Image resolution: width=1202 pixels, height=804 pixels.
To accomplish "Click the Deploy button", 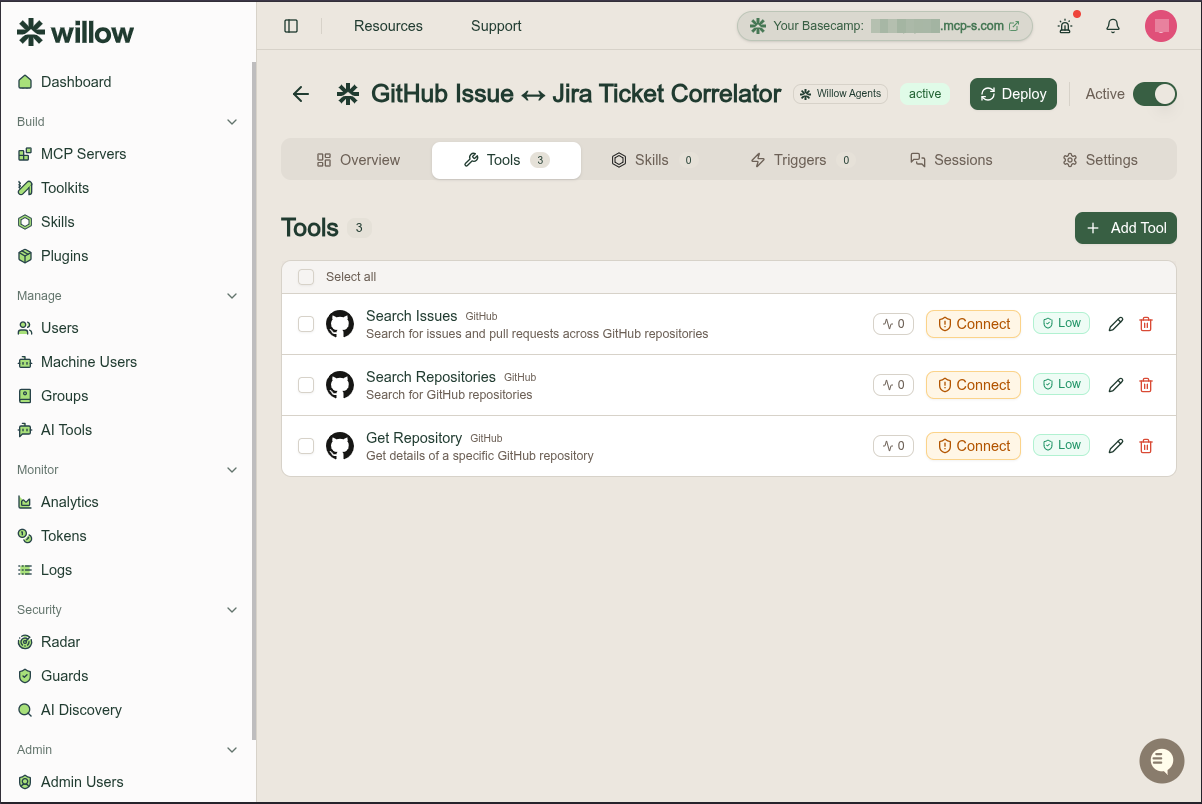I will (x=1013, y=94).
